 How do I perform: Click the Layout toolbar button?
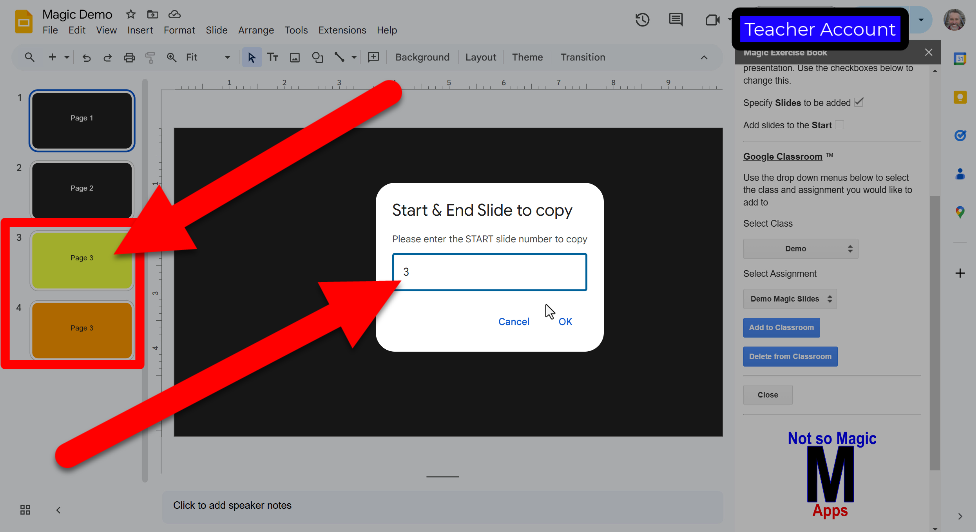(481, 57)
